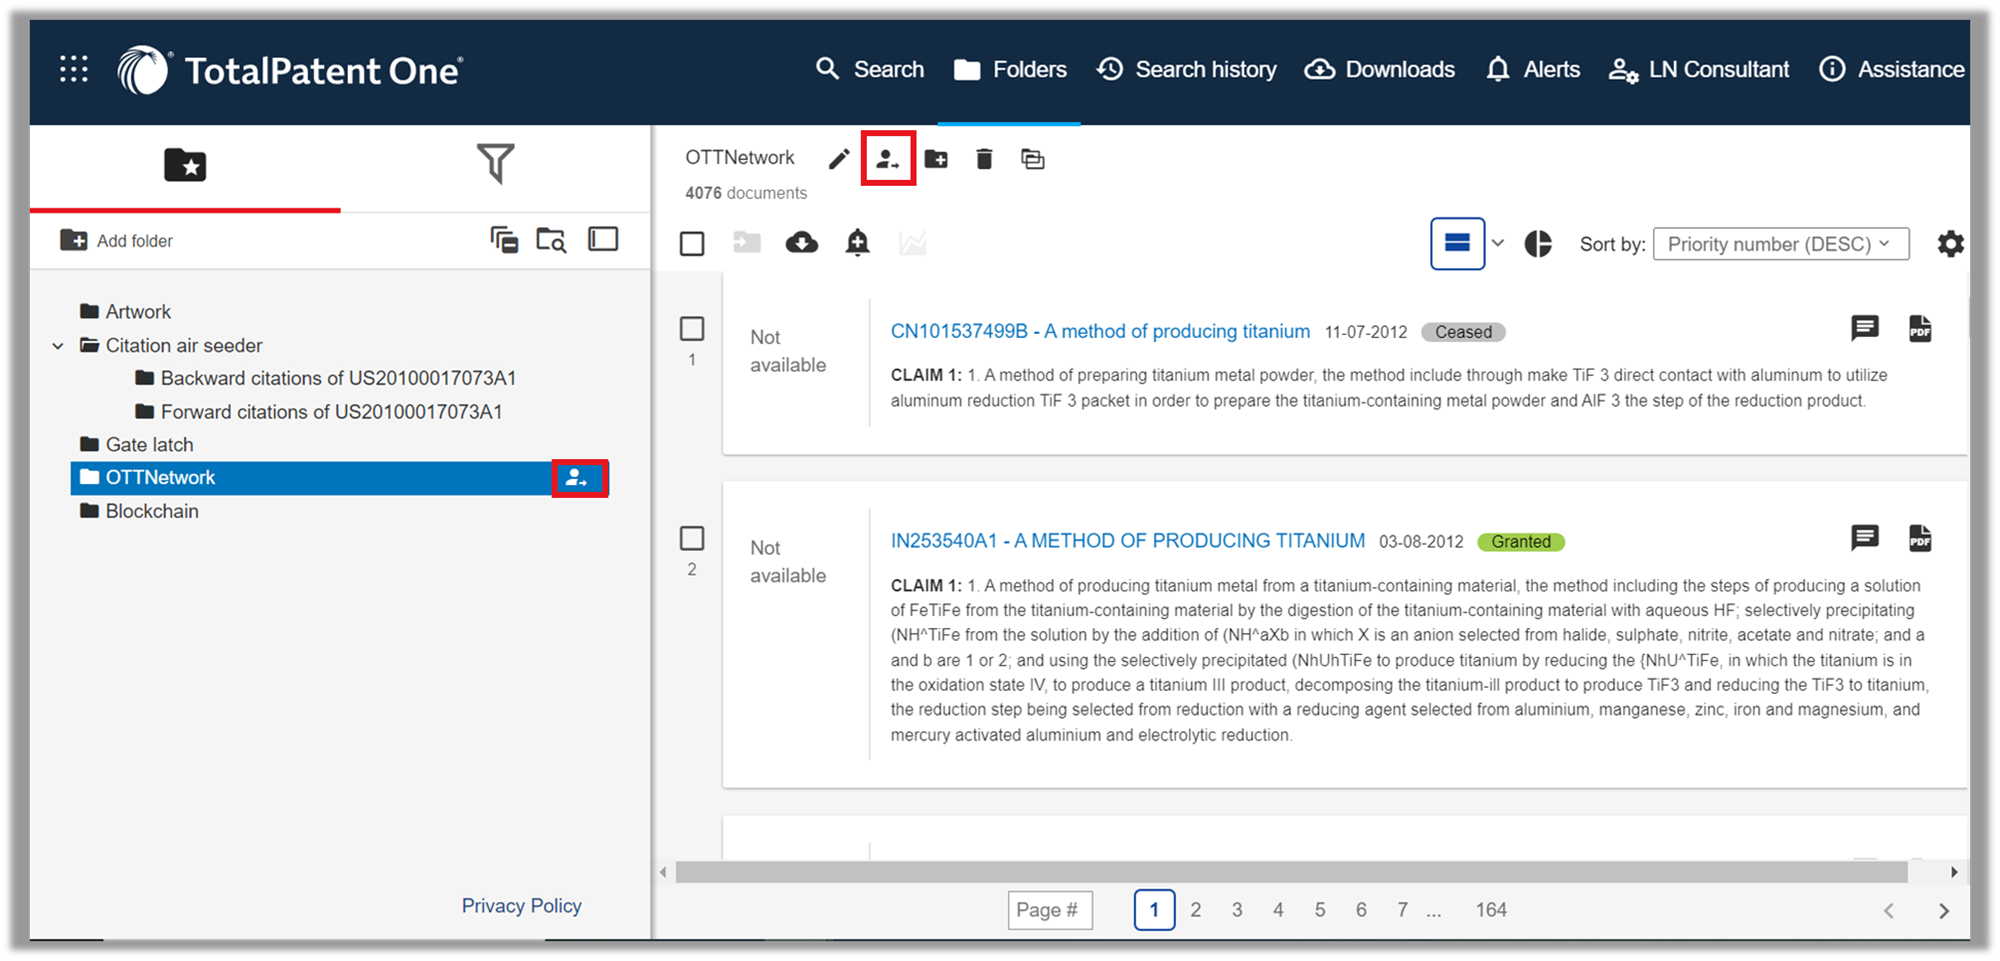Open comments icon for IN253540A1
This screenshot has height=961, width=2000.
[x=1865, y=538]
